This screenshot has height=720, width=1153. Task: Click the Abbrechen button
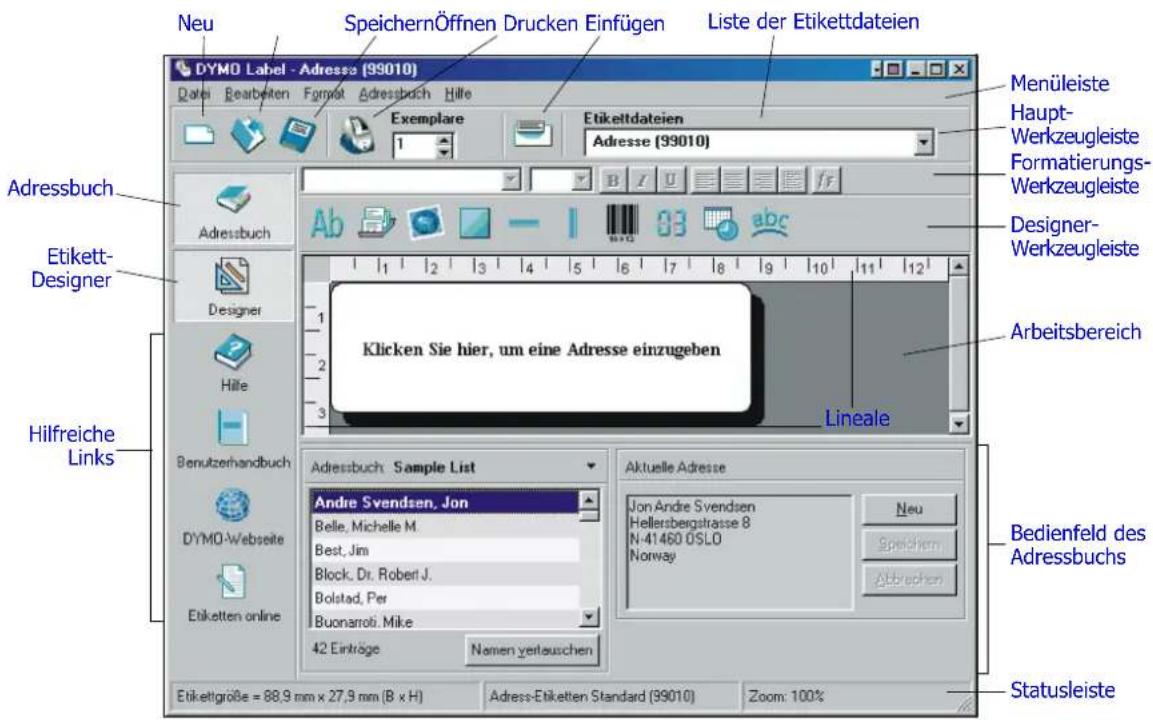coord(909,580)
